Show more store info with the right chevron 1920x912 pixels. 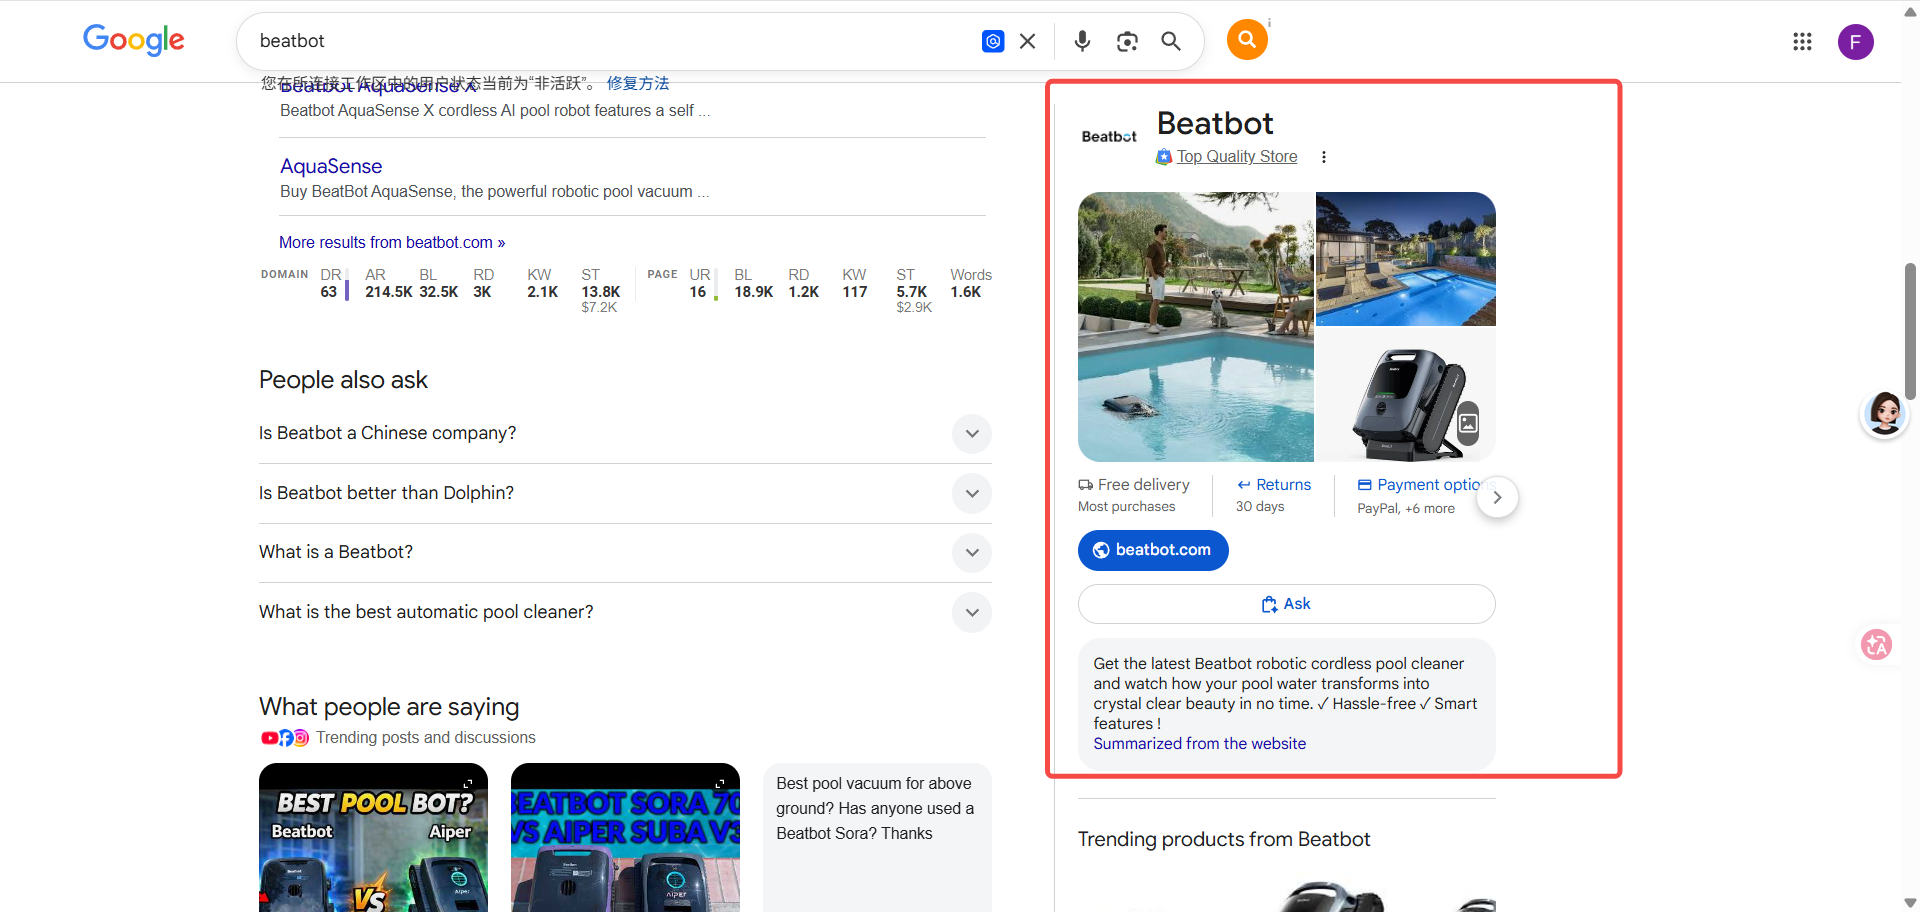point(1497,497)
